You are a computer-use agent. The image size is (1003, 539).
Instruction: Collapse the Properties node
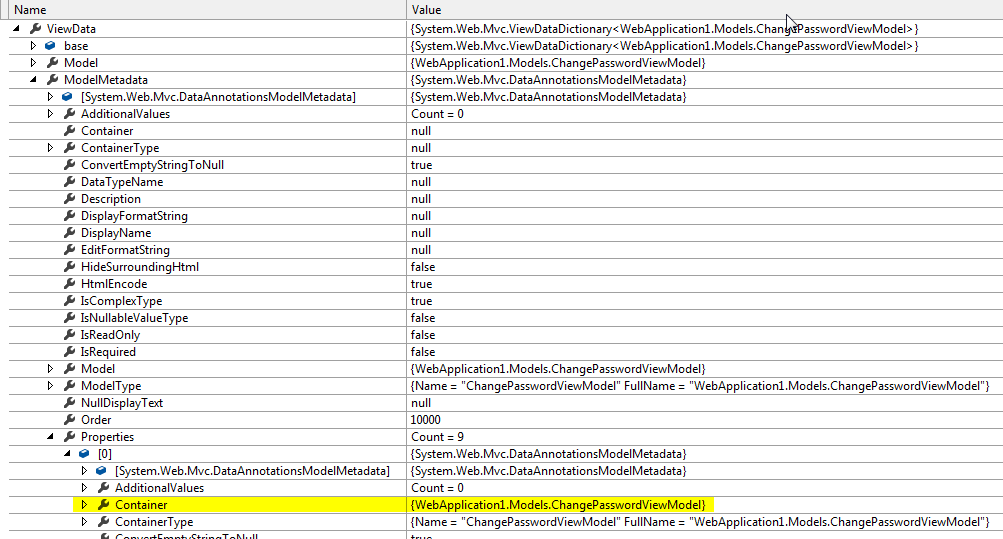(51, 437)
